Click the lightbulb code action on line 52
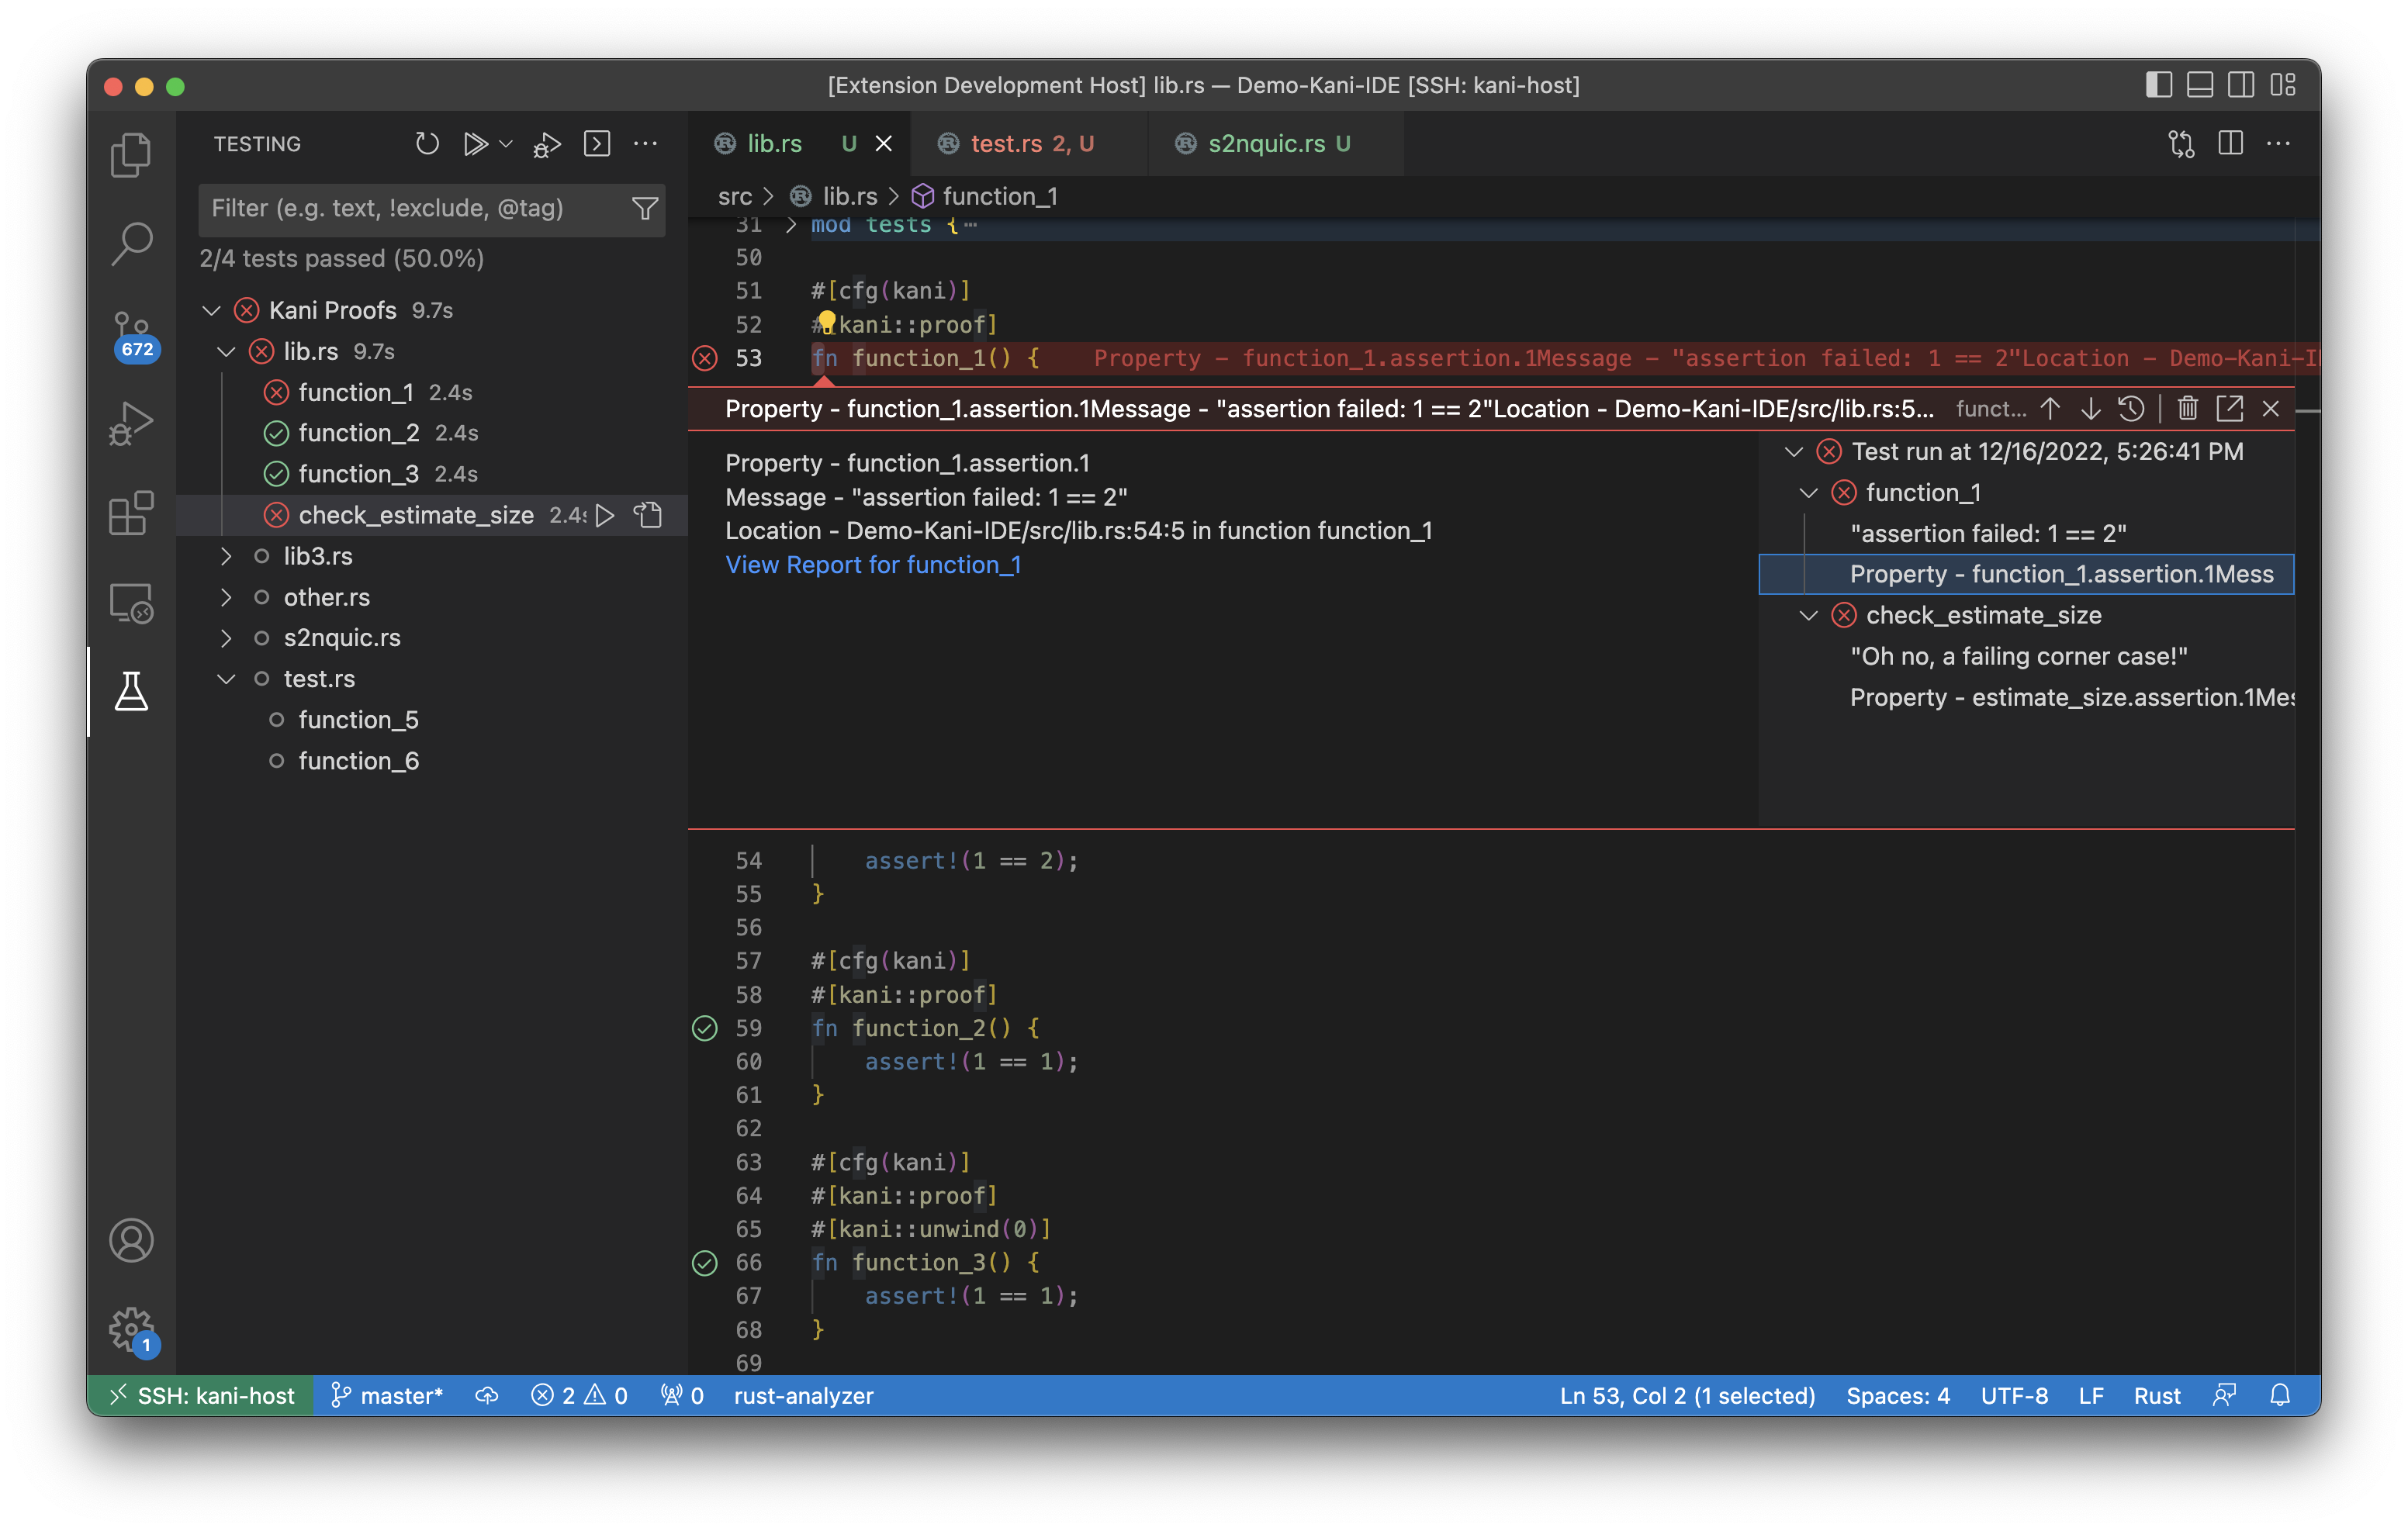The width and height of the screenshot is (2408, 1531). [x=826, y=322]
